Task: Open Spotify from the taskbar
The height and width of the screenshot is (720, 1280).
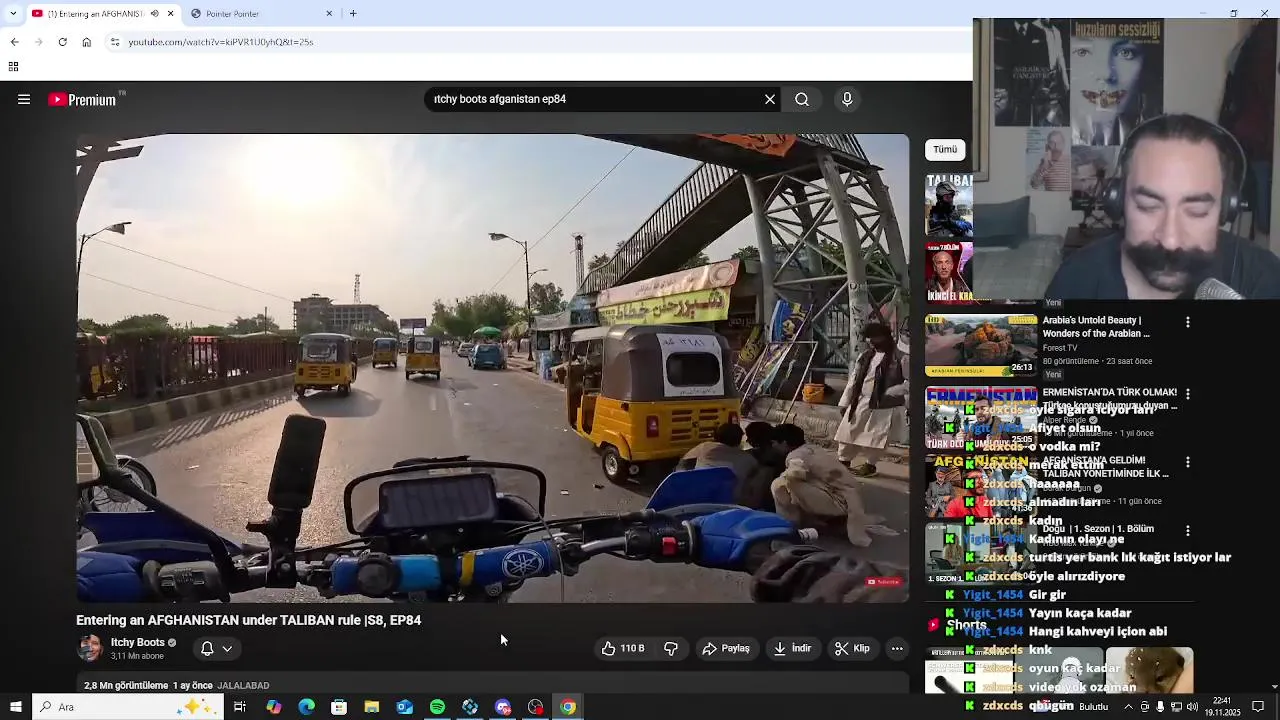Action: tap(437, 707)
